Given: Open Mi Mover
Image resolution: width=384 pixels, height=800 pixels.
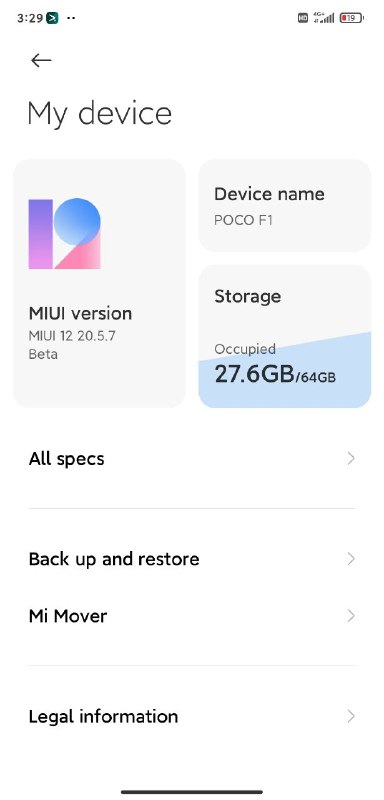Looking at the screenshot, I should click(192, 616).
